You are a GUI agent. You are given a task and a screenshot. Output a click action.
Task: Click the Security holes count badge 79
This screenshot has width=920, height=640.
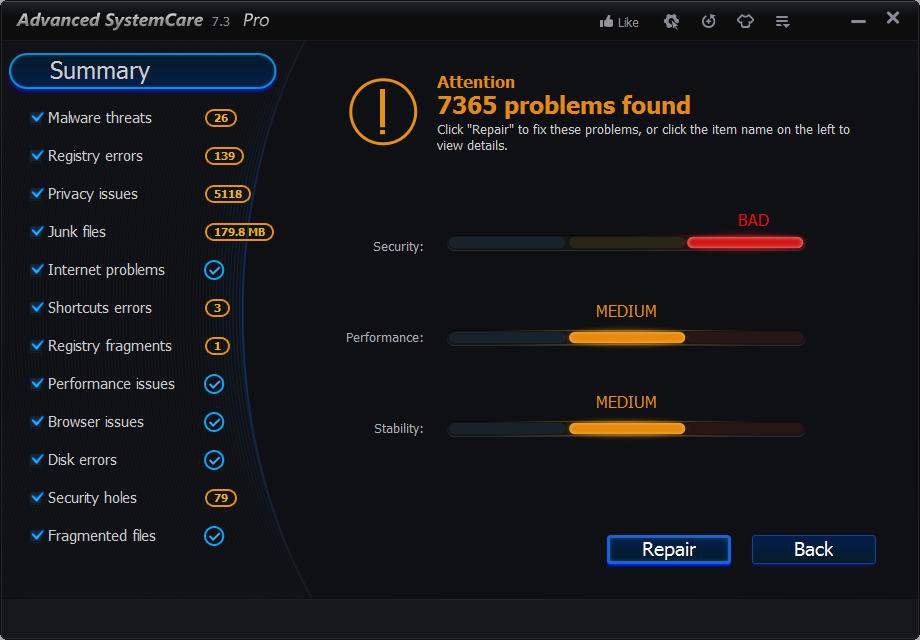[221, 498]
